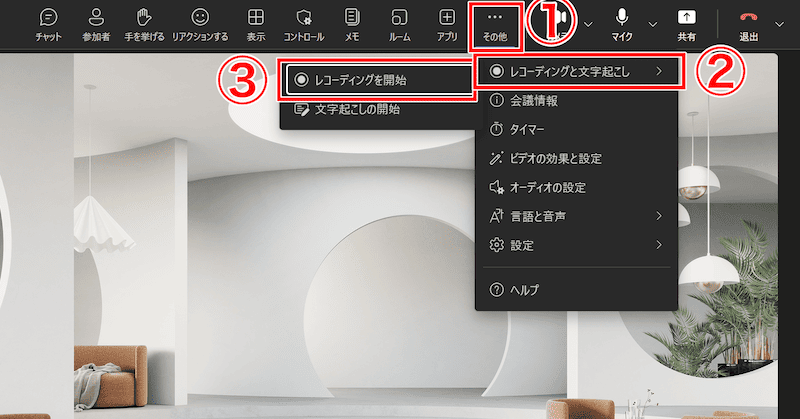The width and height of the screenshot is (800, 419).
Task: Open ビデオの効果と設定 video effects
Action: 558,158
